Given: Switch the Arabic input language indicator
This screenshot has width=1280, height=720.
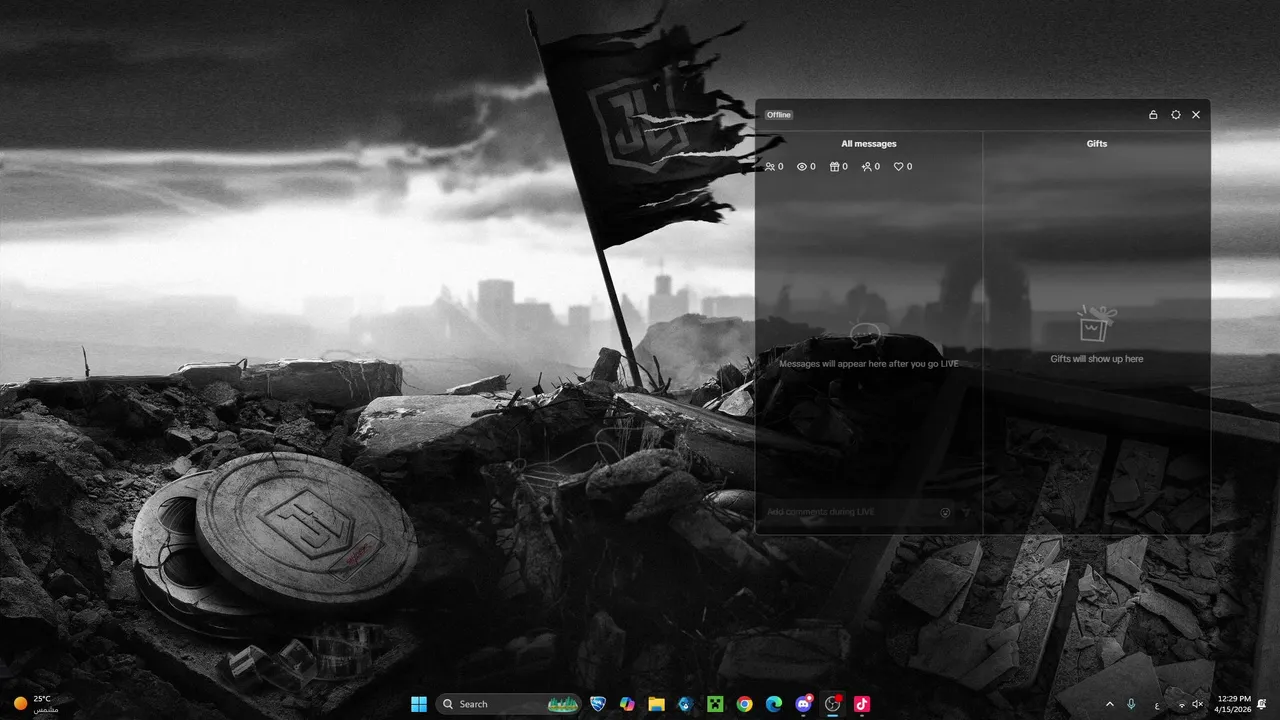Looking at the screenshot, I should tap(1157, 705).
